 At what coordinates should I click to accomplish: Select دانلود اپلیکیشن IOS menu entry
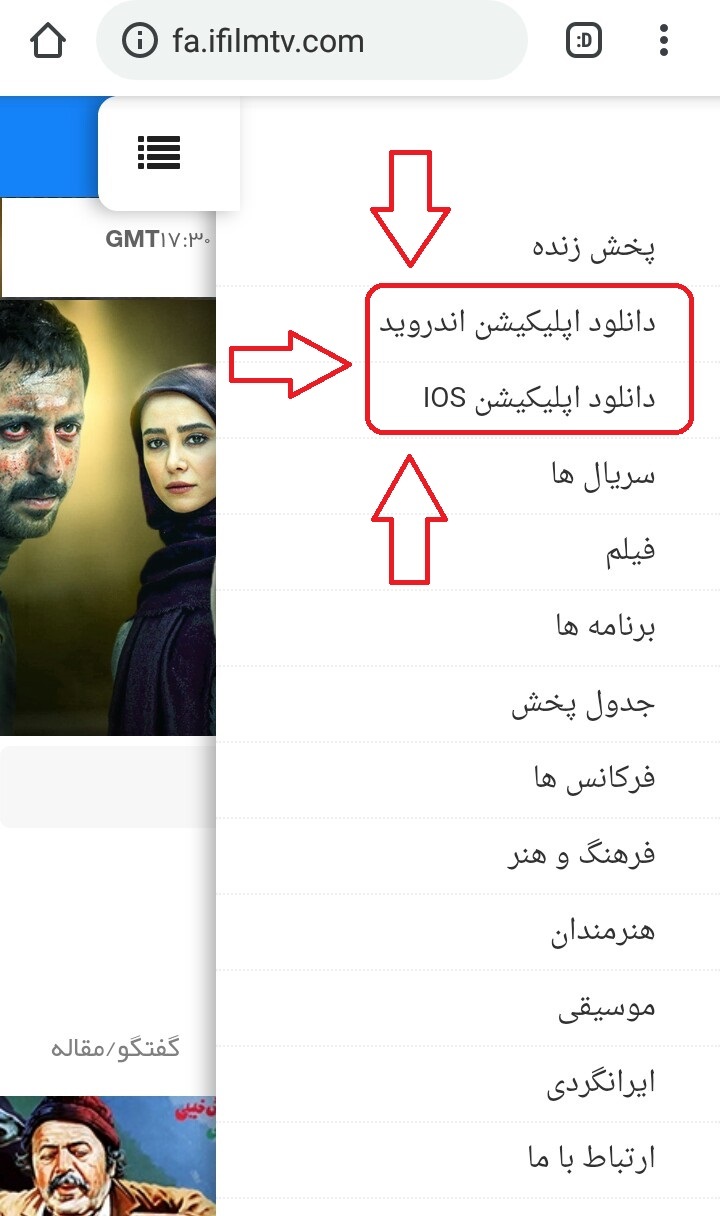(x=468, y=399)
